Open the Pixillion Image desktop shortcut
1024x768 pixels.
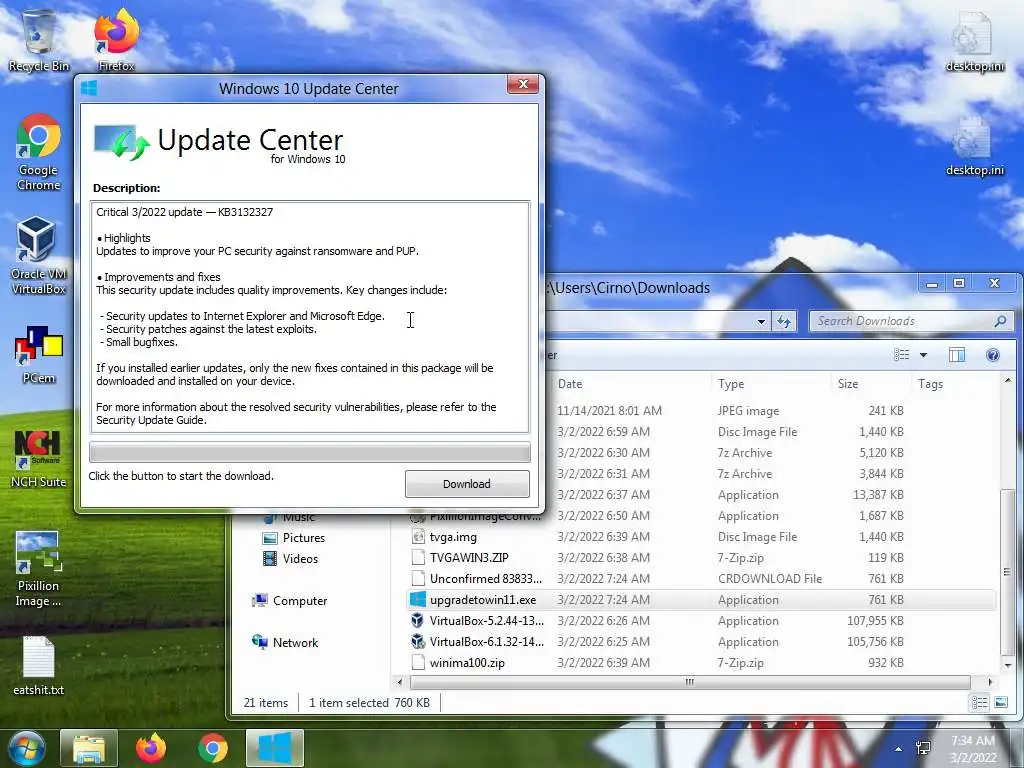39,569
